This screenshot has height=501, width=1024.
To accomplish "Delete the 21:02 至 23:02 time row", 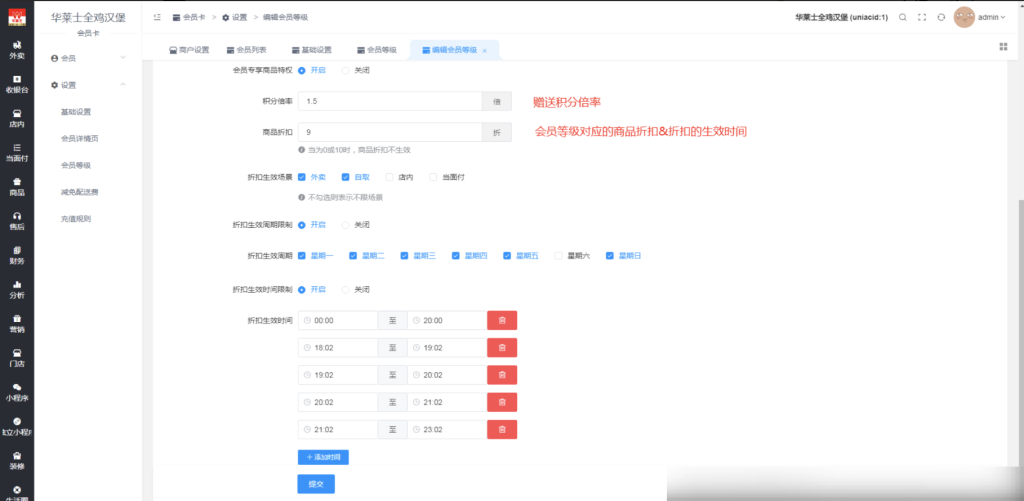I will 502,430.
